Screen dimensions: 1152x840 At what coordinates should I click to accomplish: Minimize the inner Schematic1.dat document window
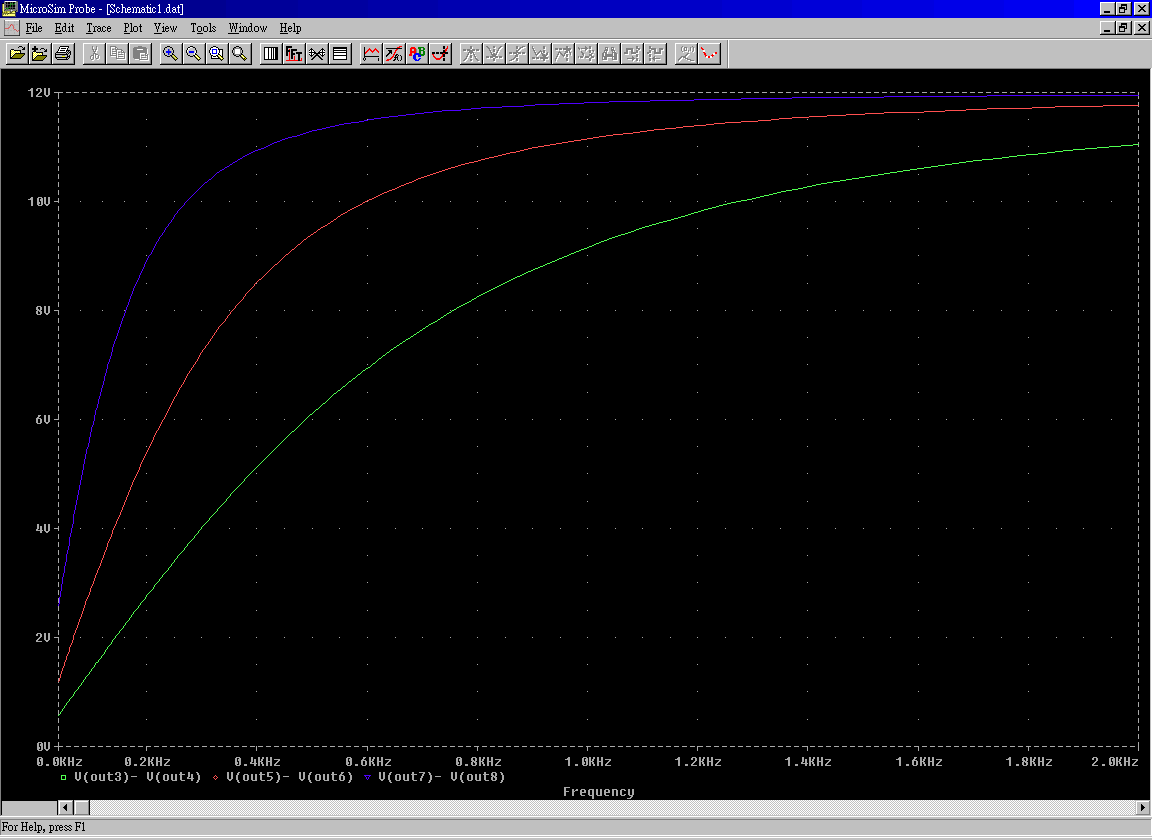tap(1108, 28)
